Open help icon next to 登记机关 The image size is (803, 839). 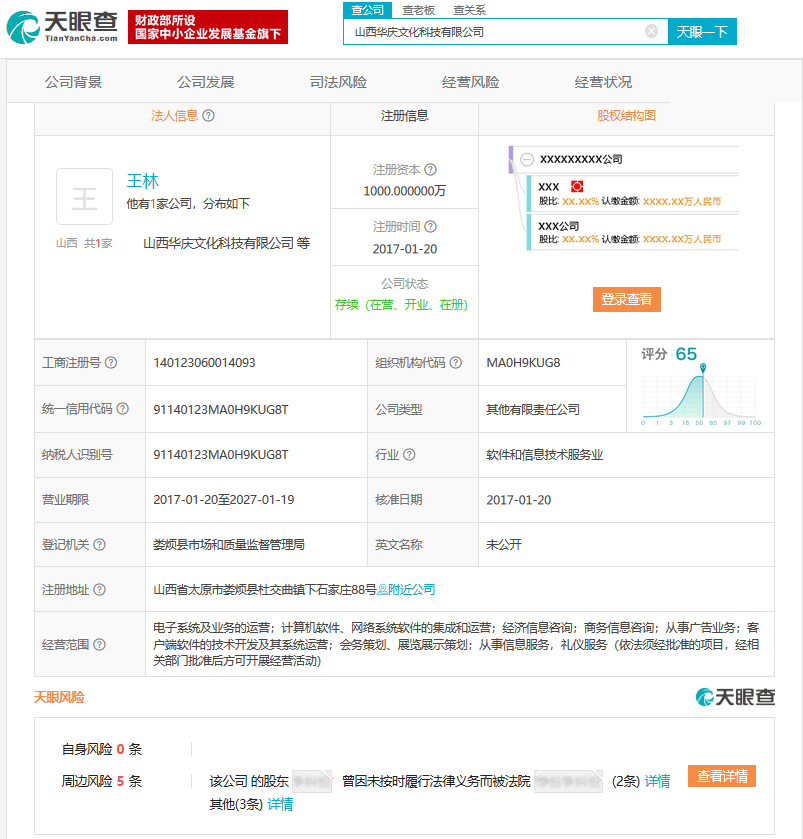[x=100, y=545]
